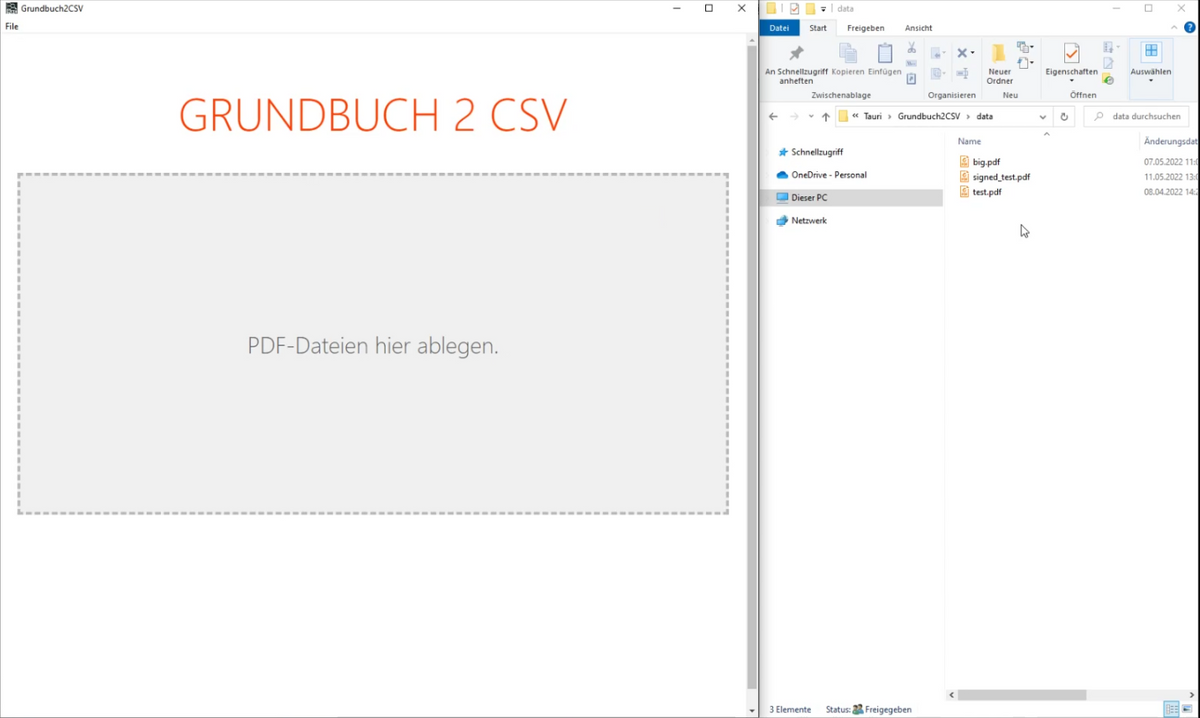Expand the address bar history dropdown
This screenshot has height=718, width=1200.
(1043, 117)
